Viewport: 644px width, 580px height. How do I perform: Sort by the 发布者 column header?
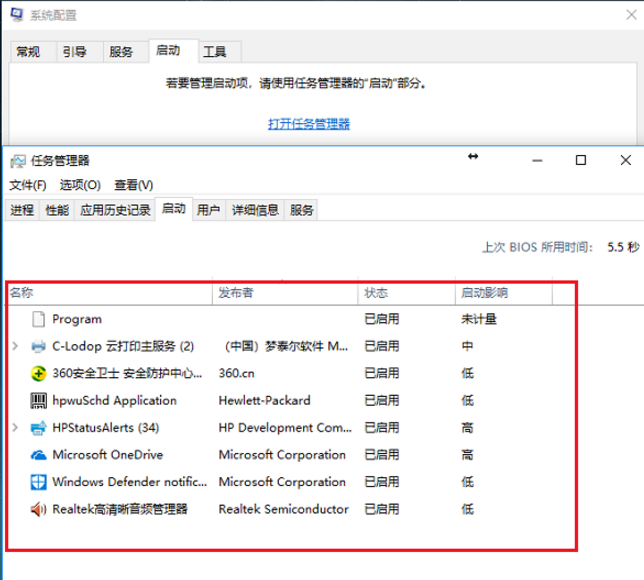[285, 293]
